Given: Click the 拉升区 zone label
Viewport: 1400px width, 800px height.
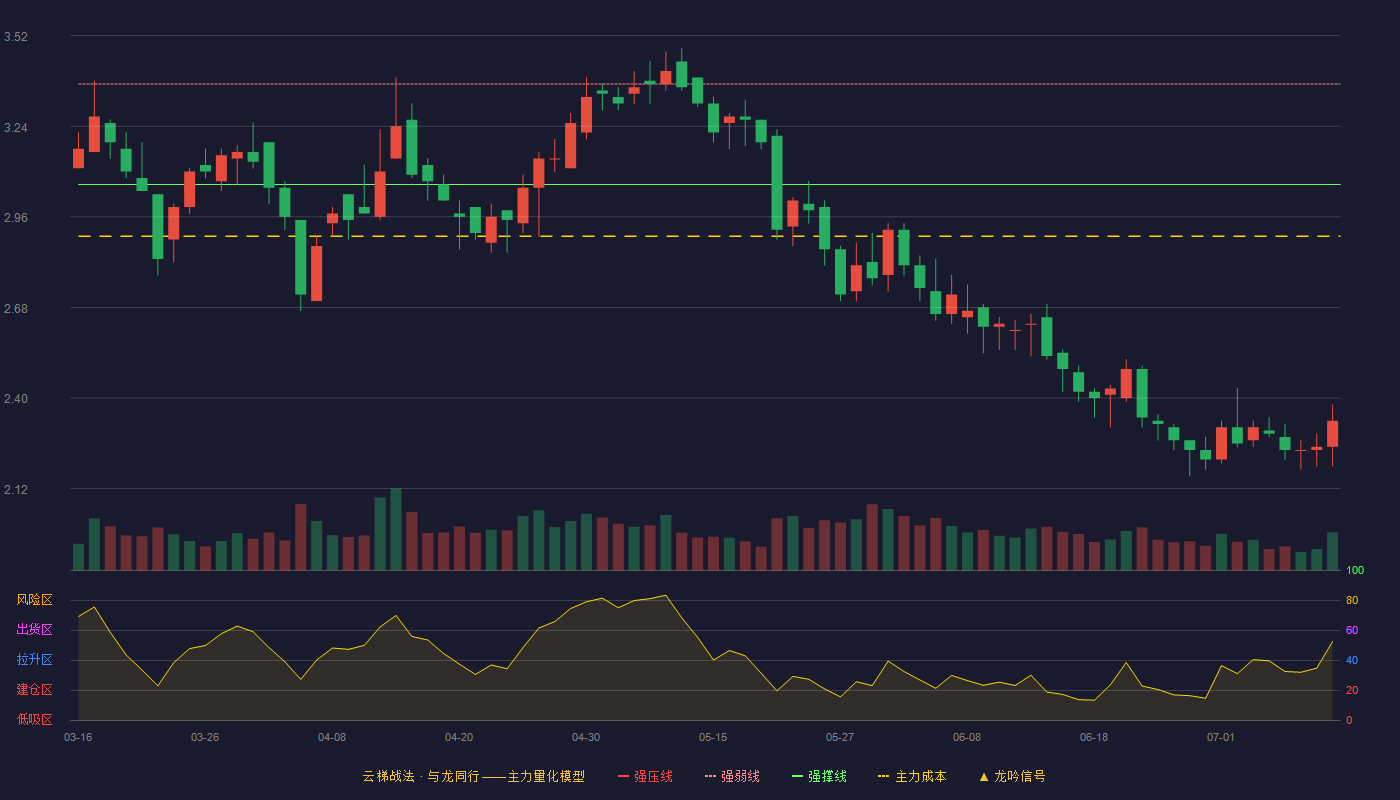Looking at the screenshot, I should 34,660.
